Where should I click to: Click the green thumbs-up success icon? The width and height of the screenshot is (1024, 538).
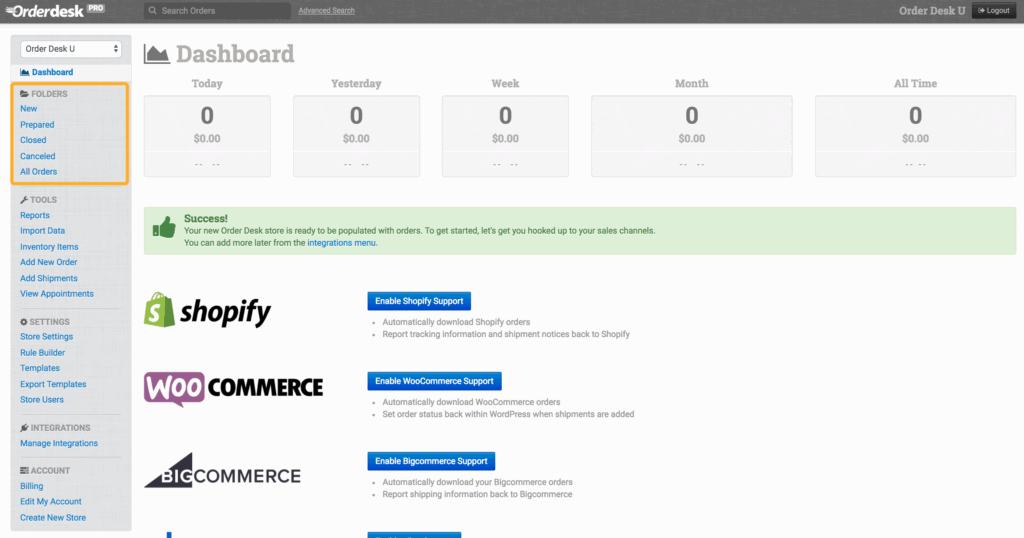tap(164, 229)
